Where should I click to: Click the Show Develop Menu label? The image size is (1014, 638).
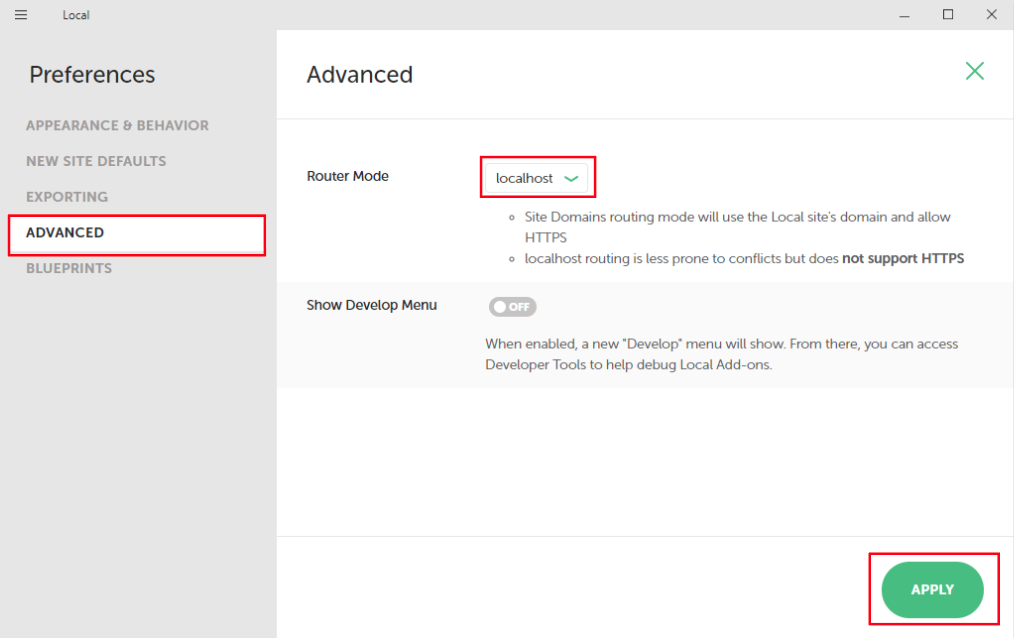tap(372, 305)
